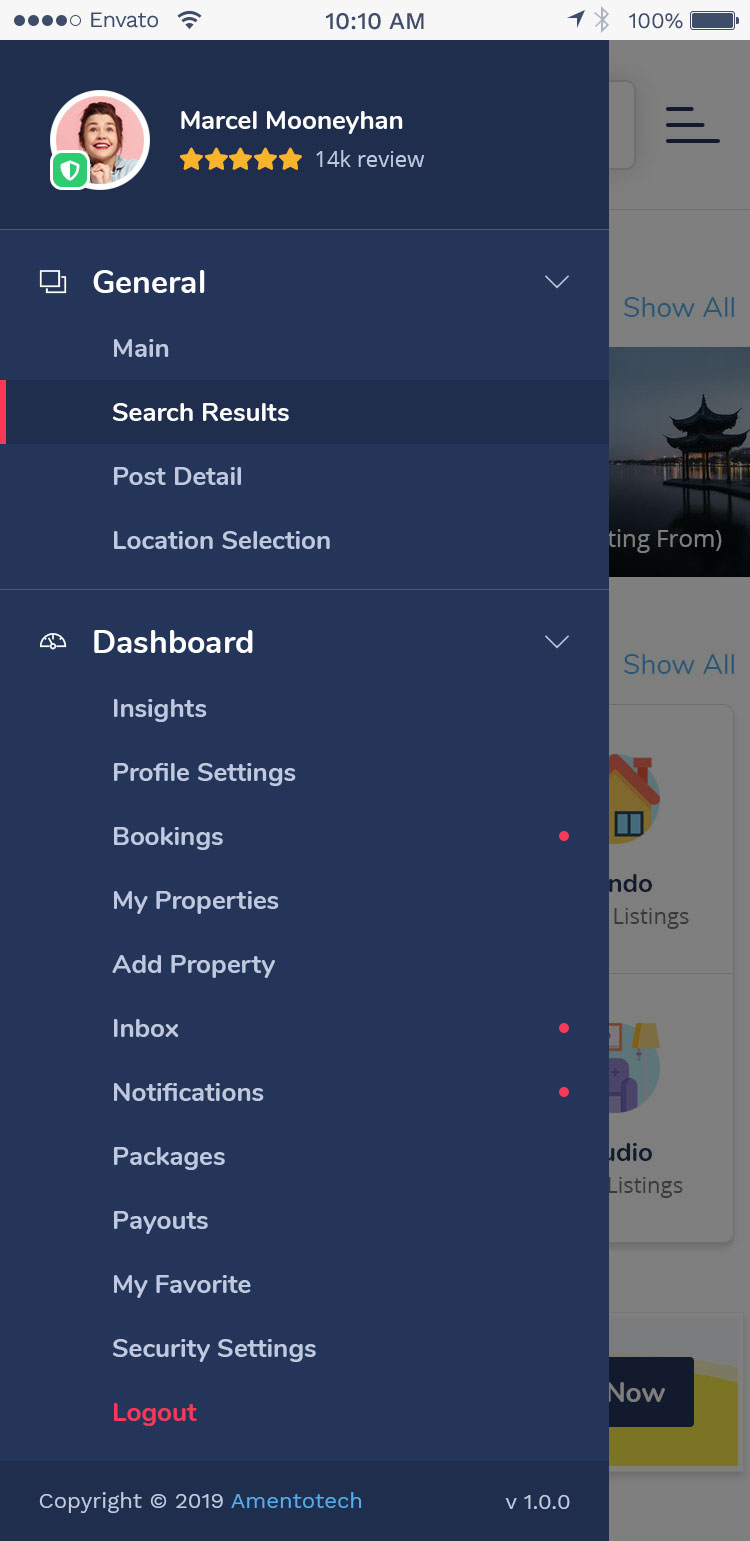Click the green verified shield badge
The width and height of the screenshot is (750, 1541).
pos(69,172)
